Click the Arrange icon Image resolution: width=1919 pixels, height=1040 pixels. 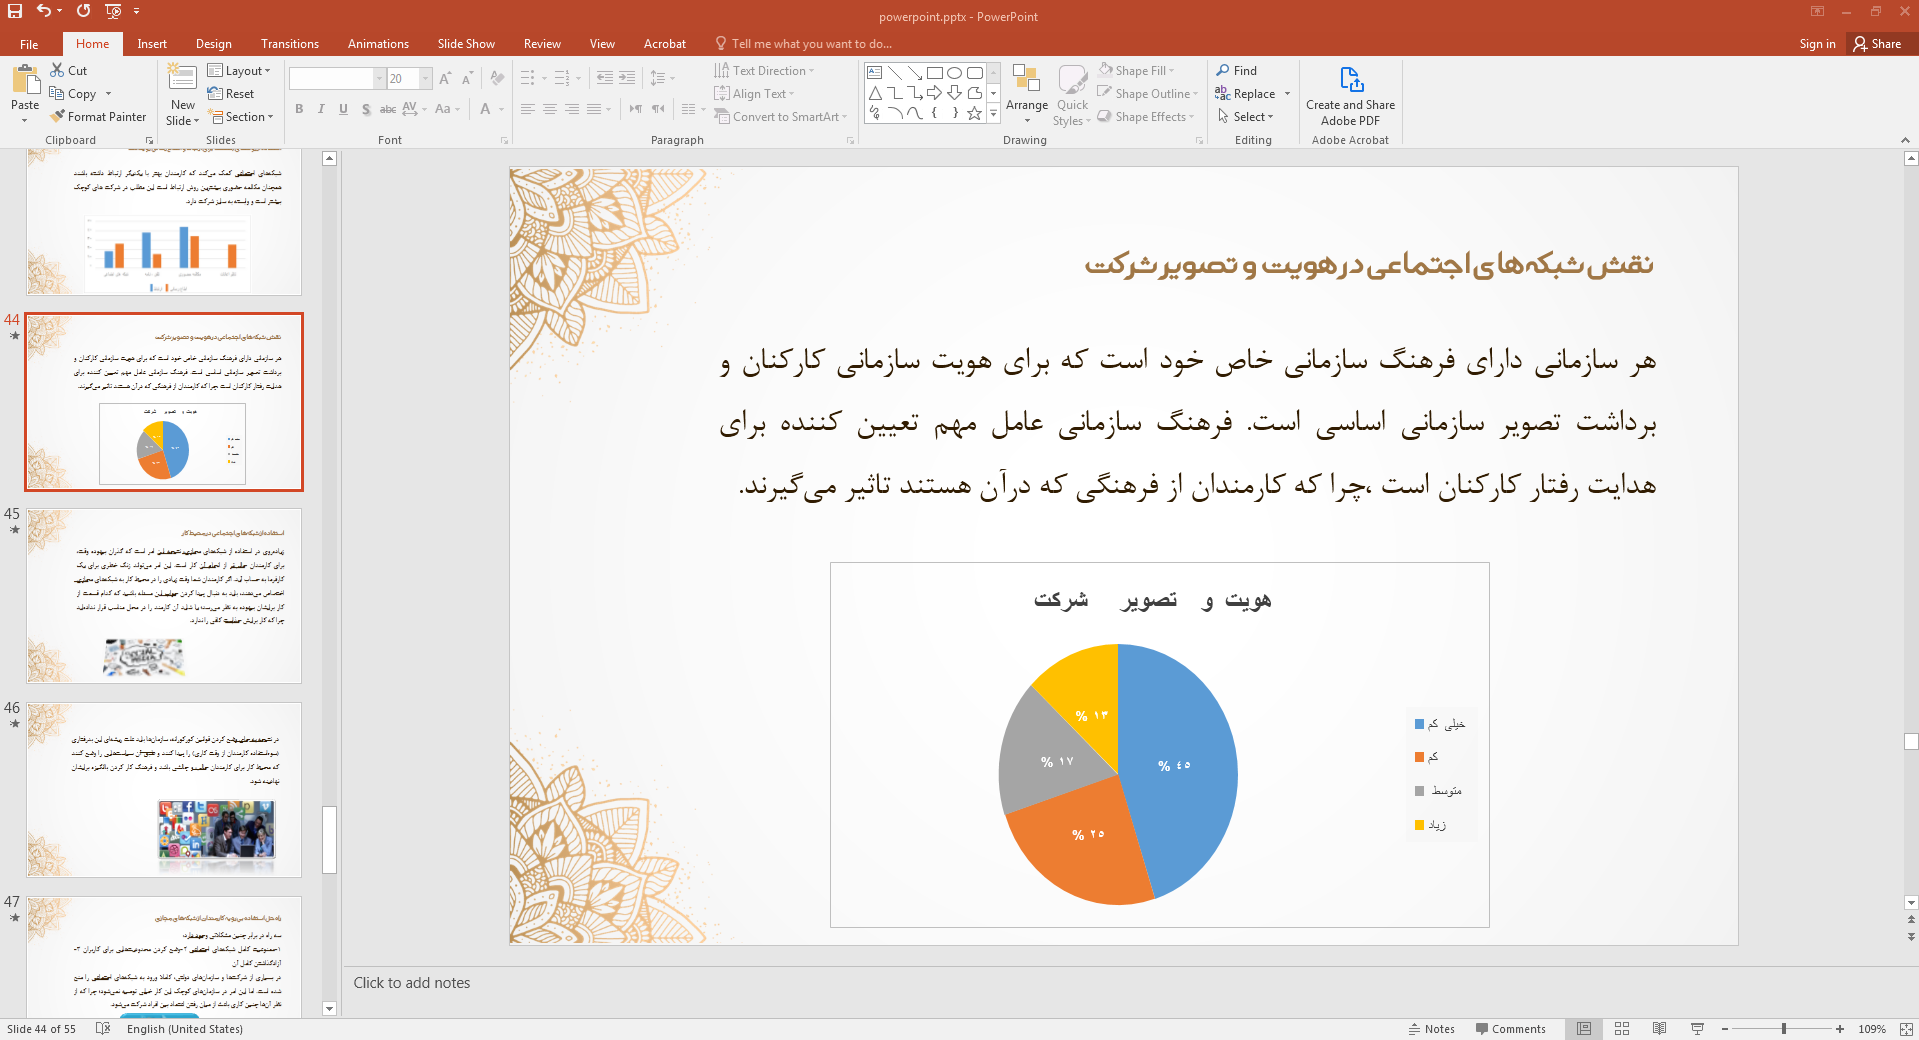pyautogui.click(x=1027, y=80)
